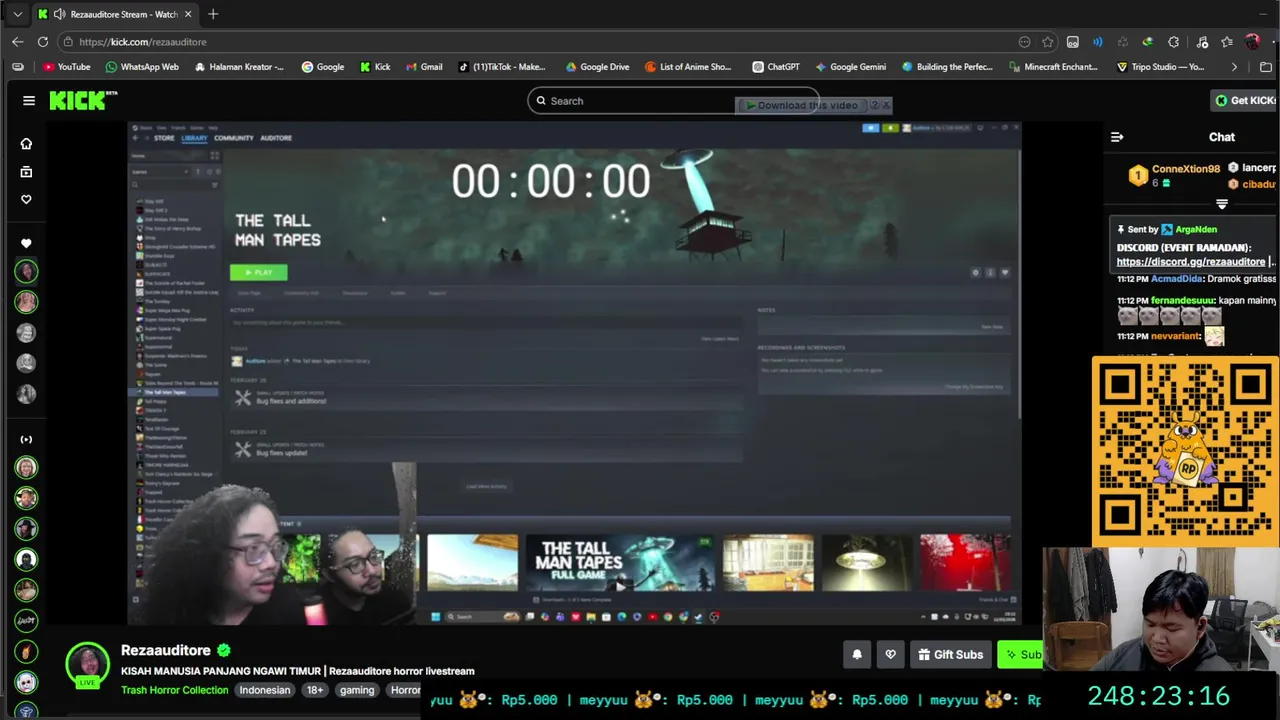Image resolution: width=1280 pixels, height=720 pixels.
Task: Click the Get KICKs button
Action: click(x=1244, y=100)
